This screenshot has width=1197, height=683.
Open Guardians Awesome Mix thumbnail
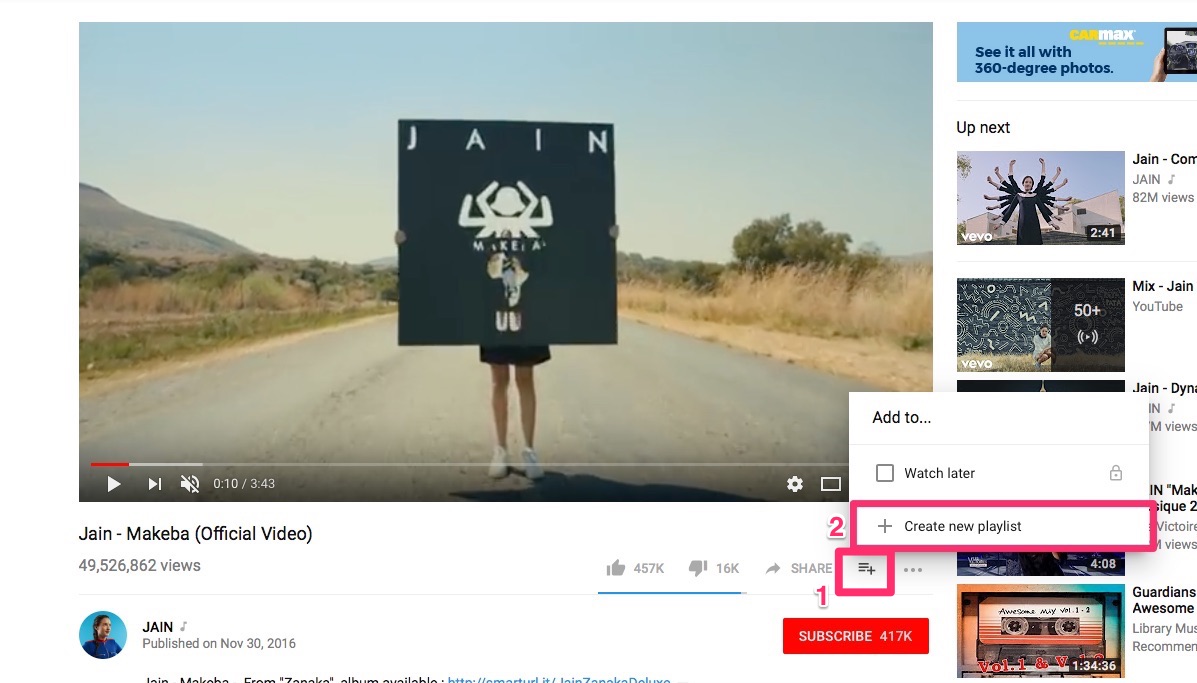1041,630
